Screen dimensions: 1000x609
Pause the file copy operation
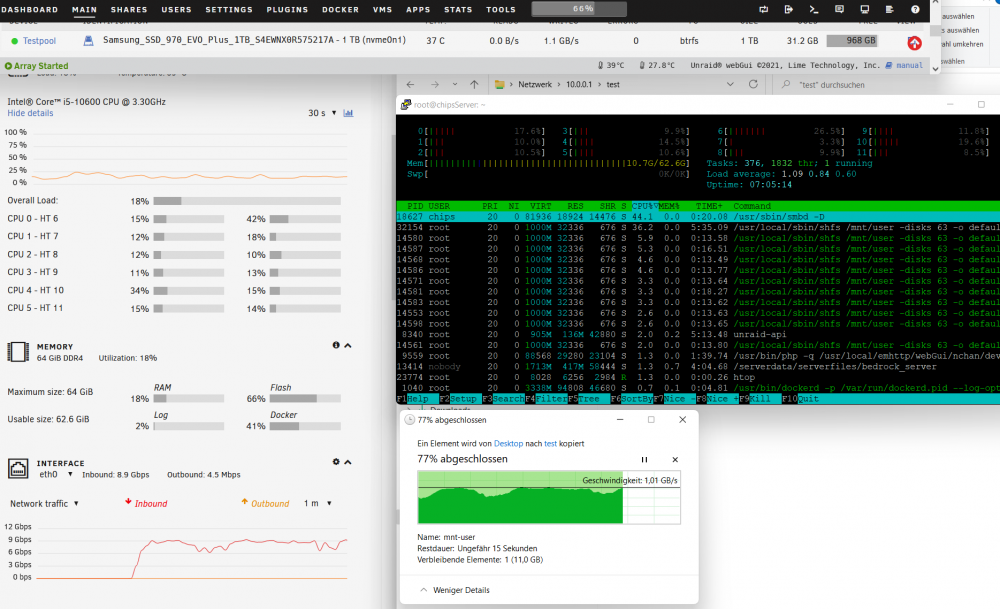click(644, 460)
